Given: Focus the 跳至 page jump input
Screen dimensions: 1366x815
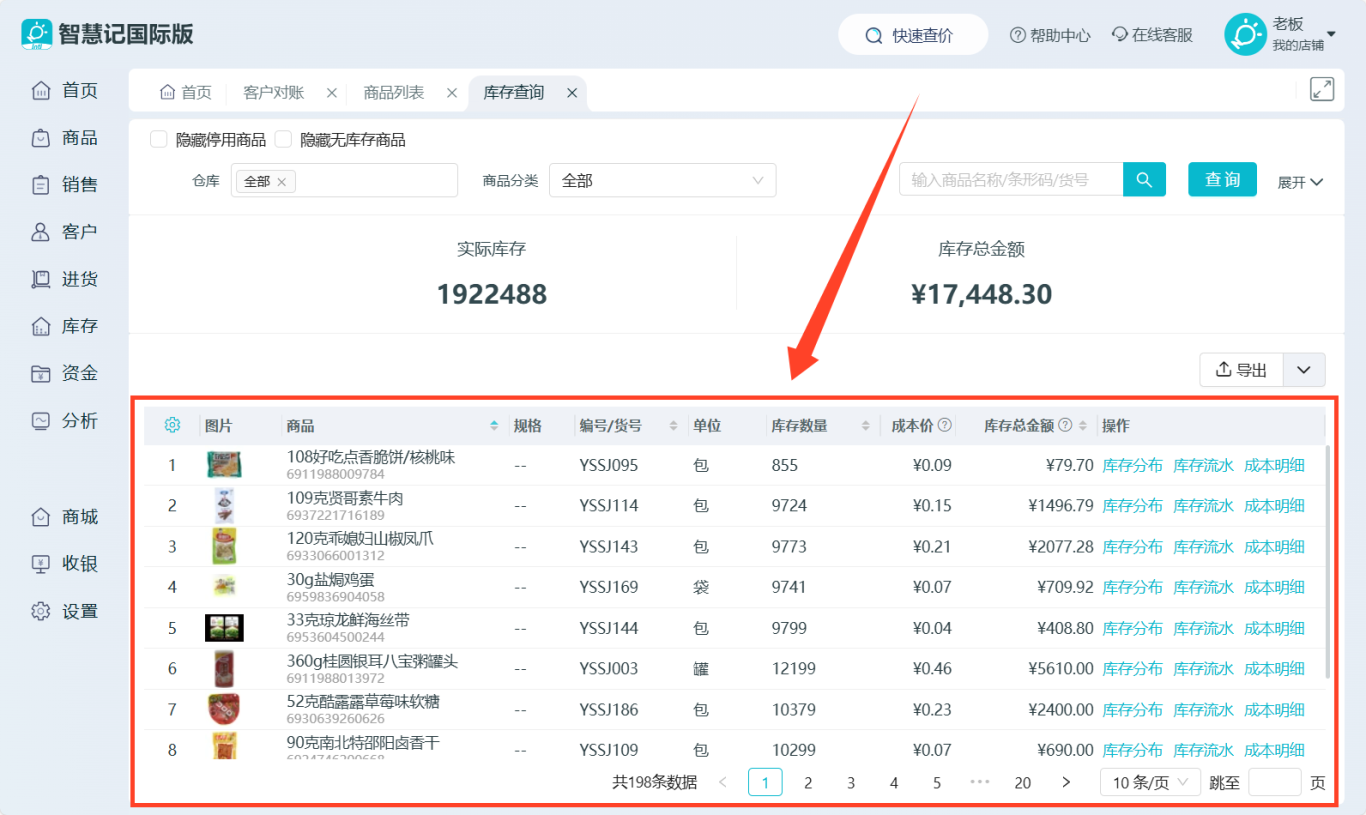Looking at the screenshot, I should (1275, 782).
